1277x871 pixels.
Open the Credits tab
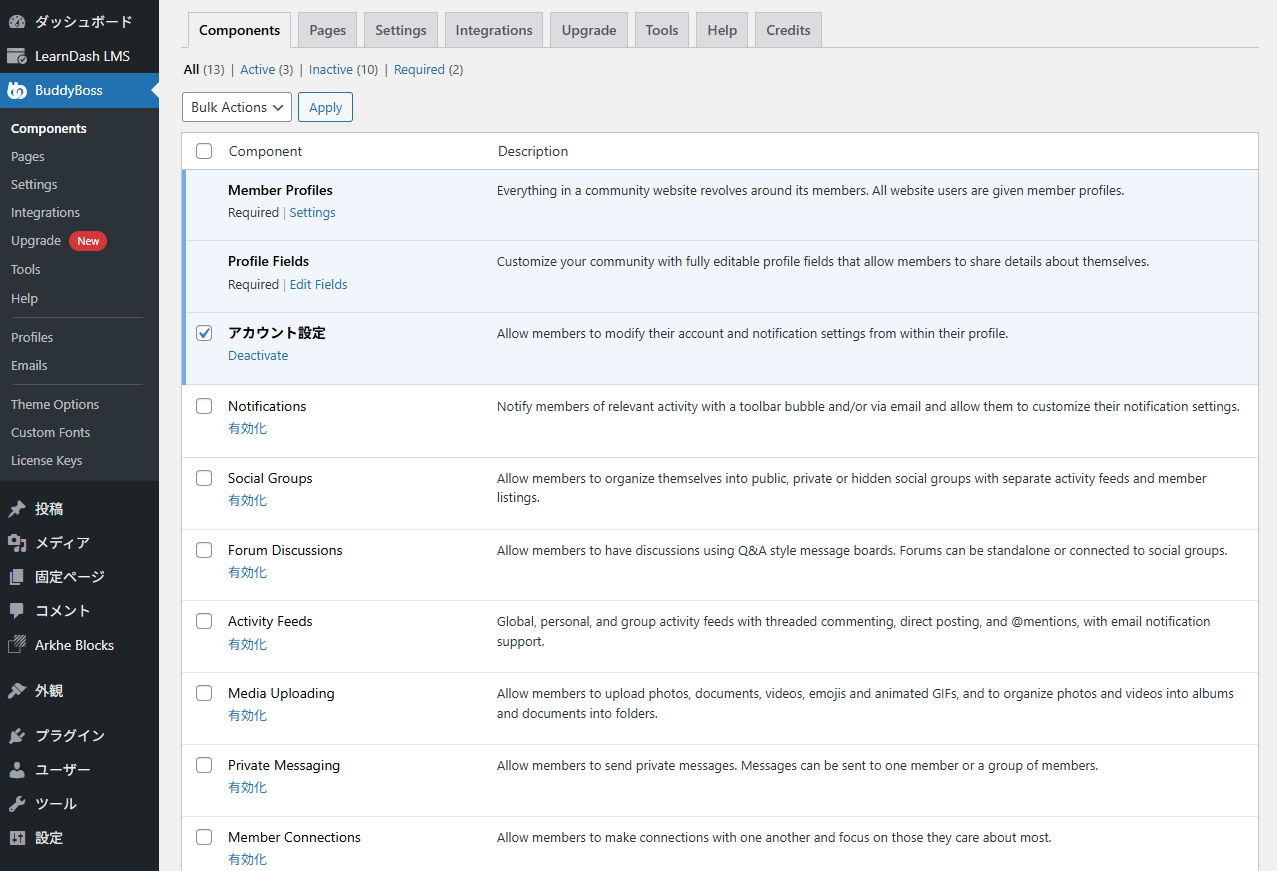coord(788,30)
